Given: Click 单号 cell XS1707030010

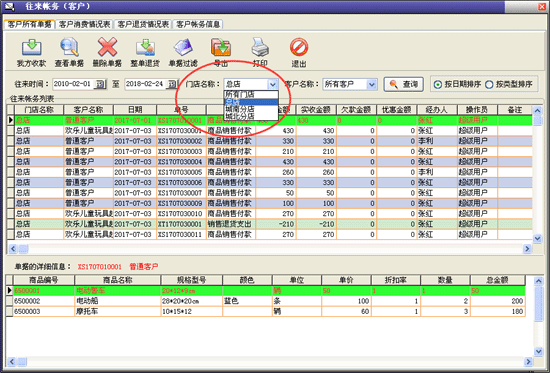Looking at the screenshot, I should point(181,214).
